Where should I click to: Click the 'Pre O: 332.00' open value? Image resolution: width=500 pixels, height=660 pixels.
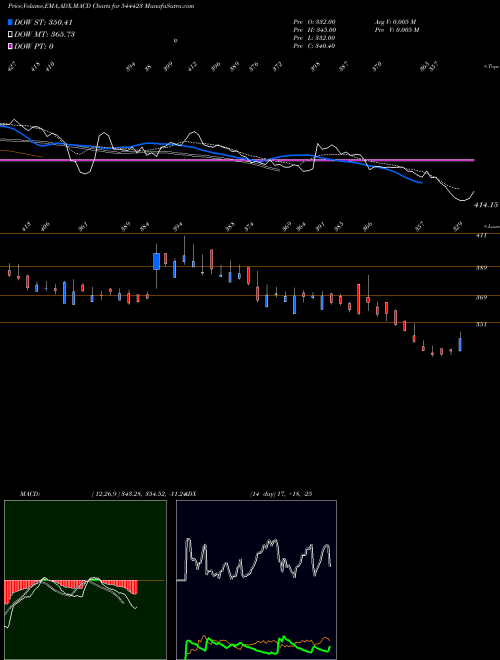click(314, 22)
